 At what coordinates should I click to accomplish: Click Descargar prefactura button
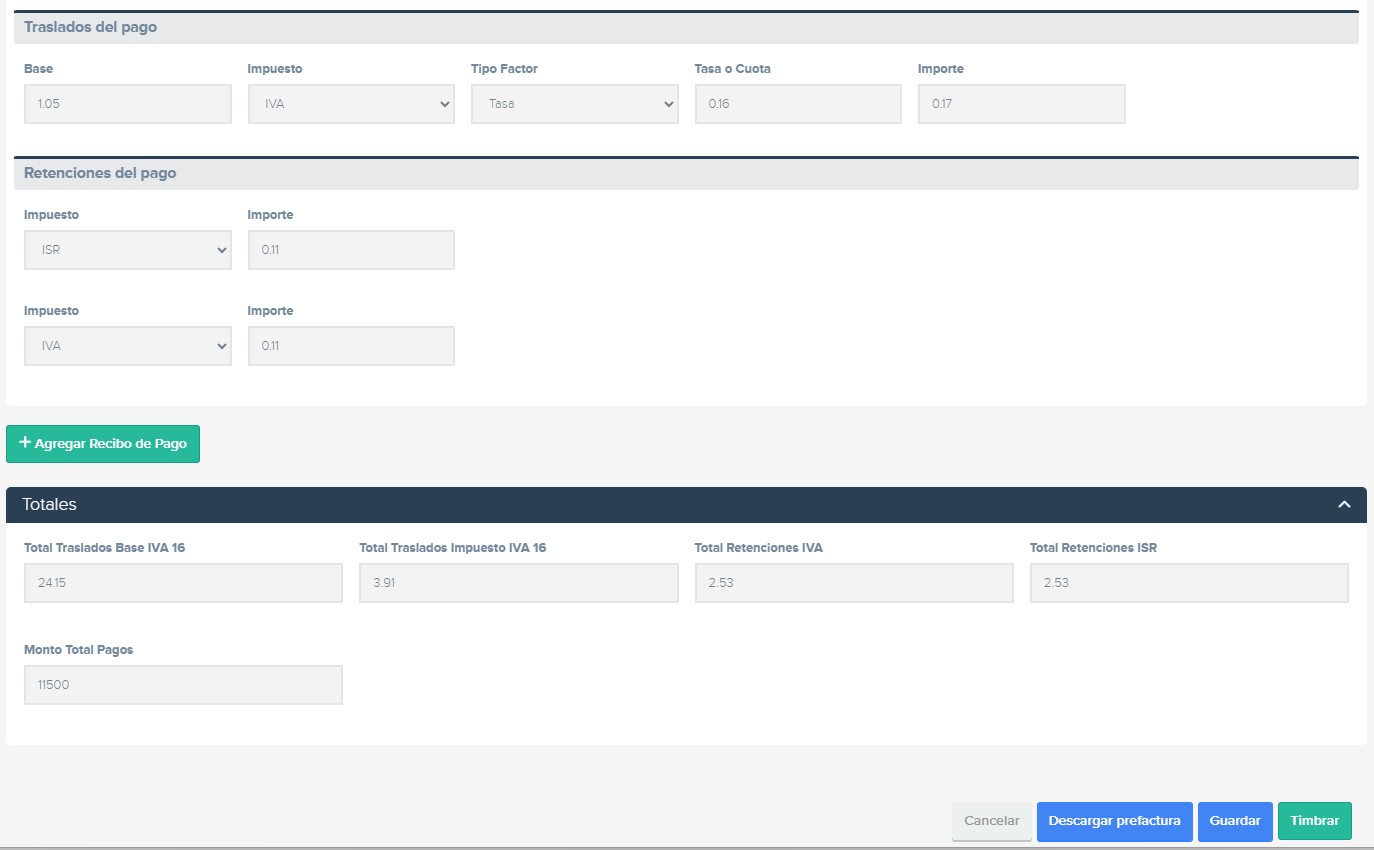click(x=1114, y=821)
